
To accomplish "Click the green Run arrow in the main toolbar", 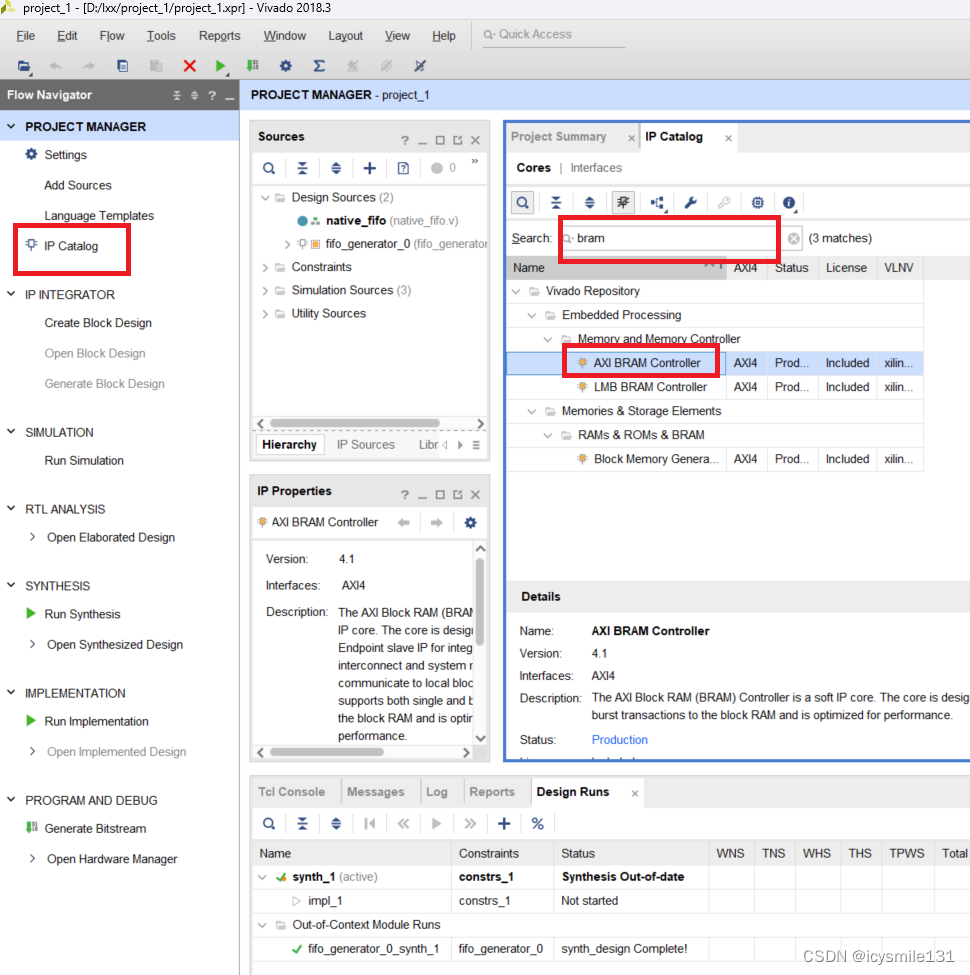I will pyautogui.click(x=220, y=66).
